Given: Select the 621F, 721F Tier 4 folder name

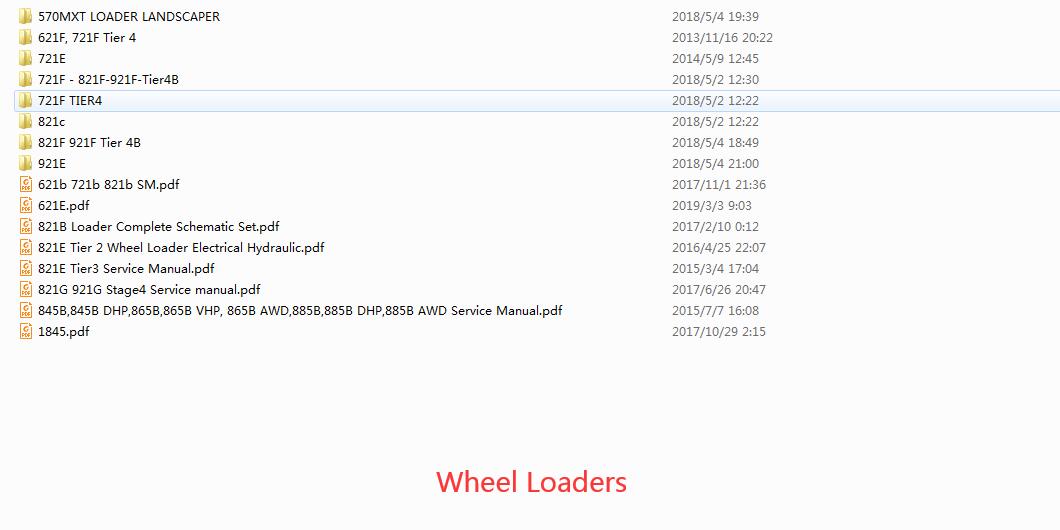Looking at the screenshot, I should (x=87, y=37).
